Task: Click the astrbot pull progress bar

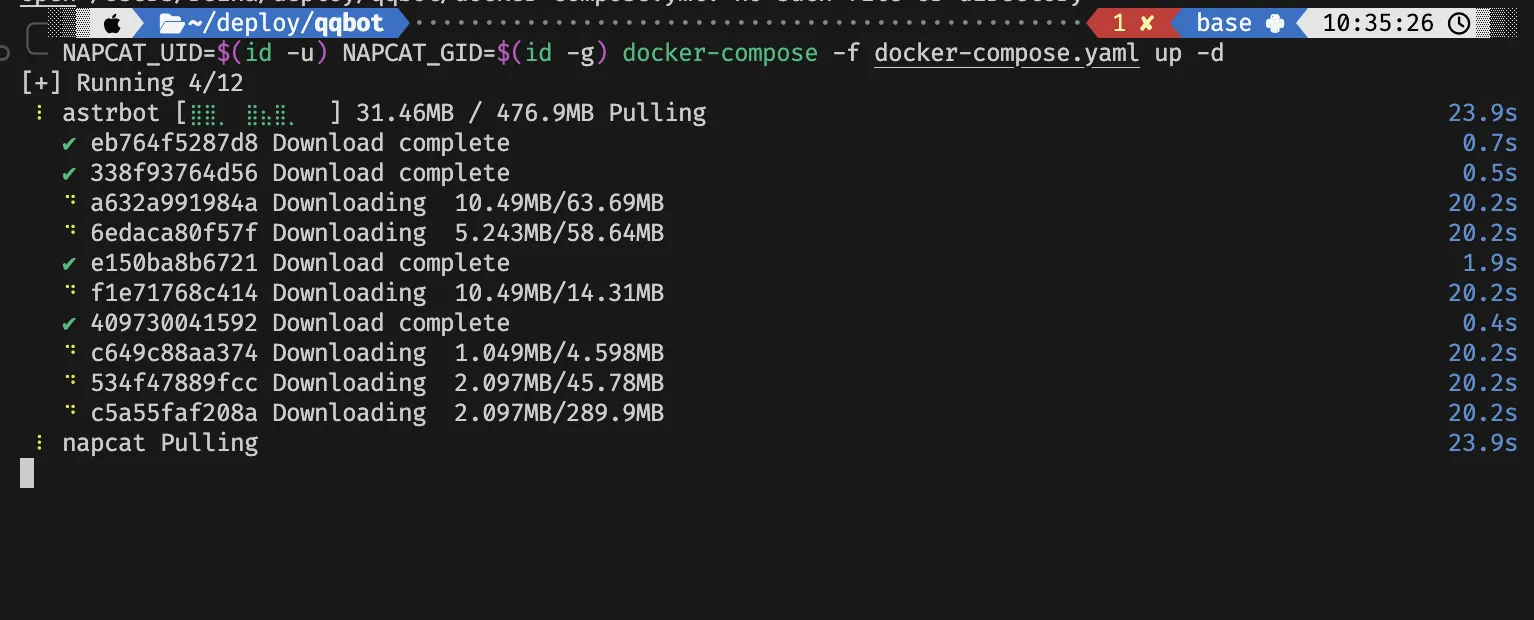Action: 259,113
